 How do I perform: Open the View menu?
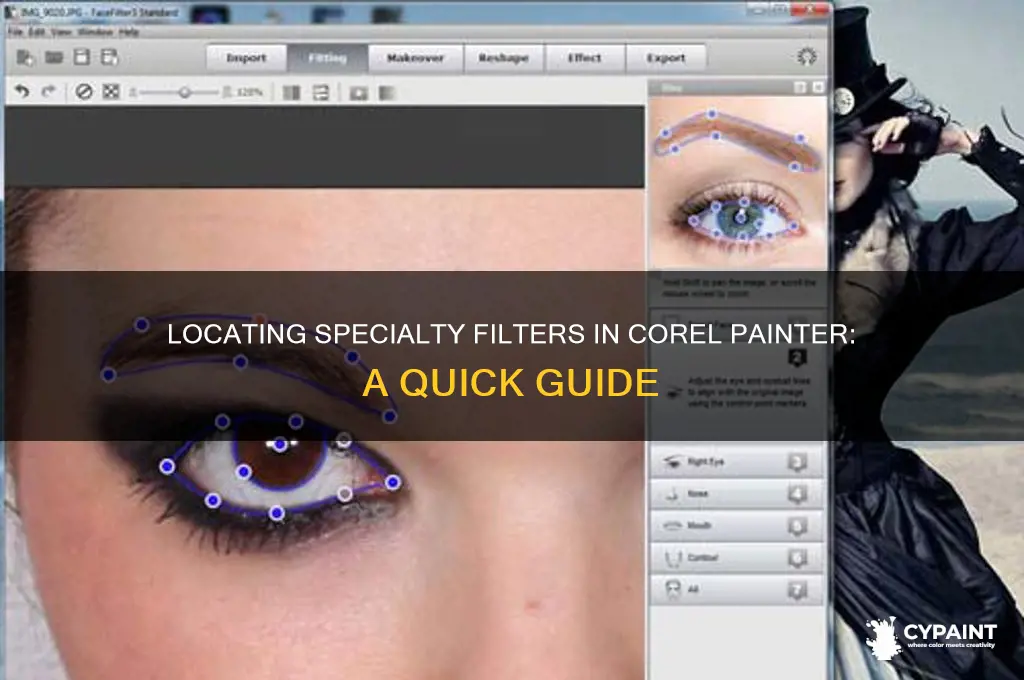coord(61,31)
